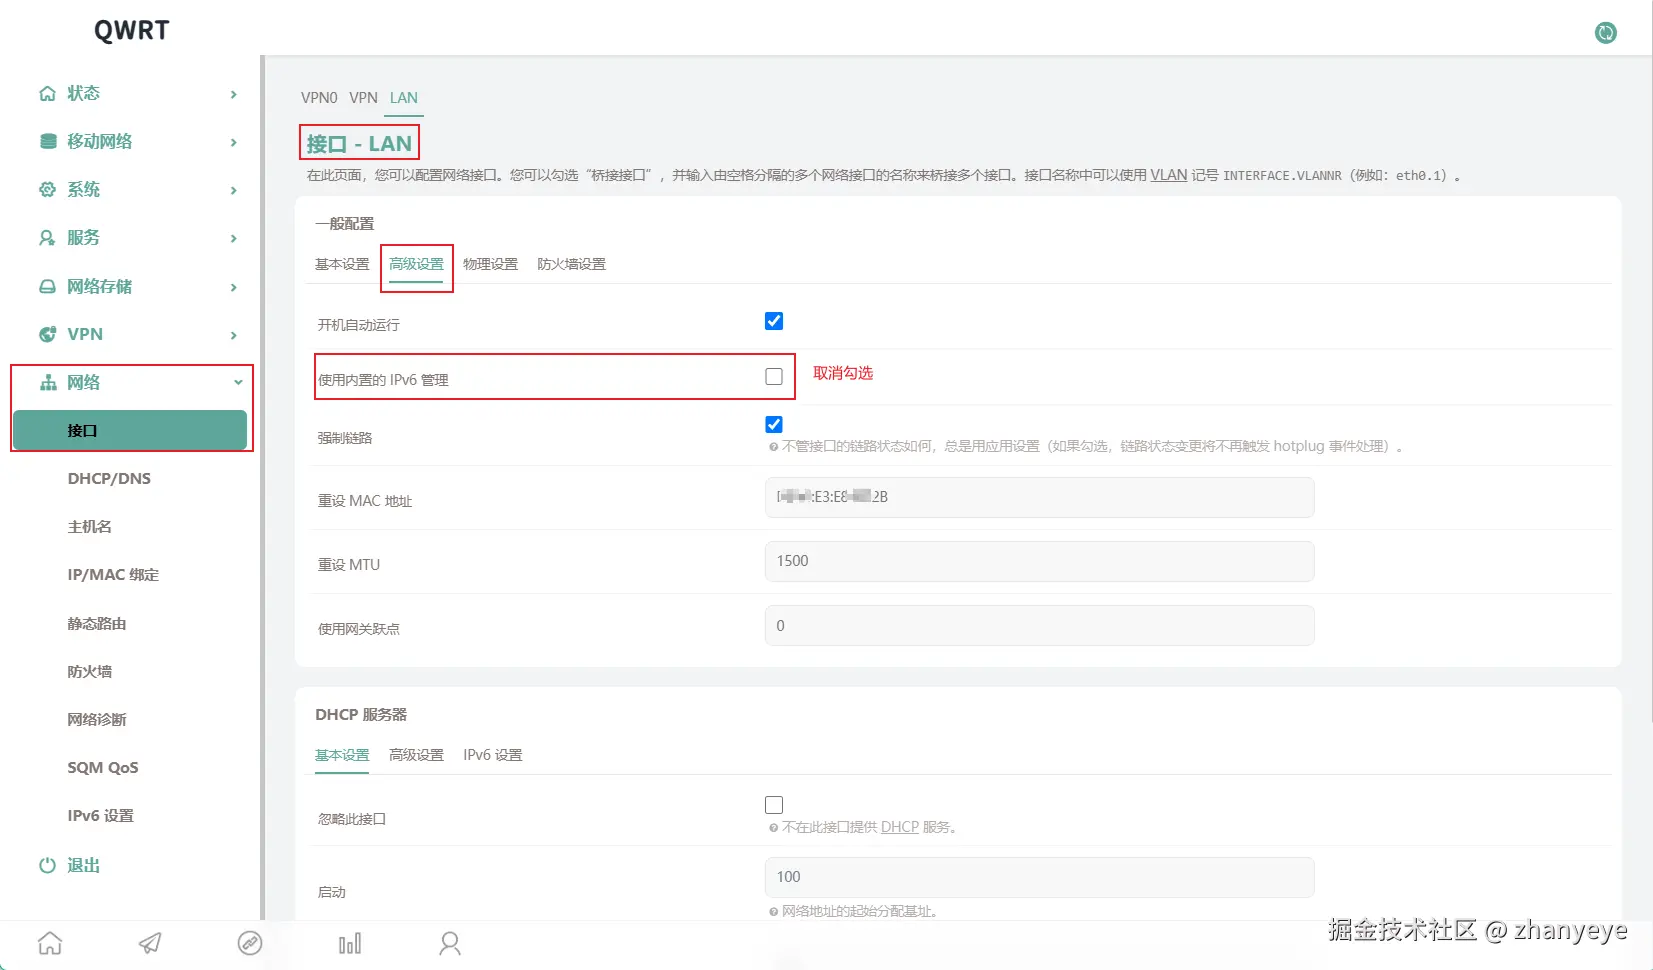Open the 防火墙设置 tab
The image size is (1653, 970).
point(571,264)
